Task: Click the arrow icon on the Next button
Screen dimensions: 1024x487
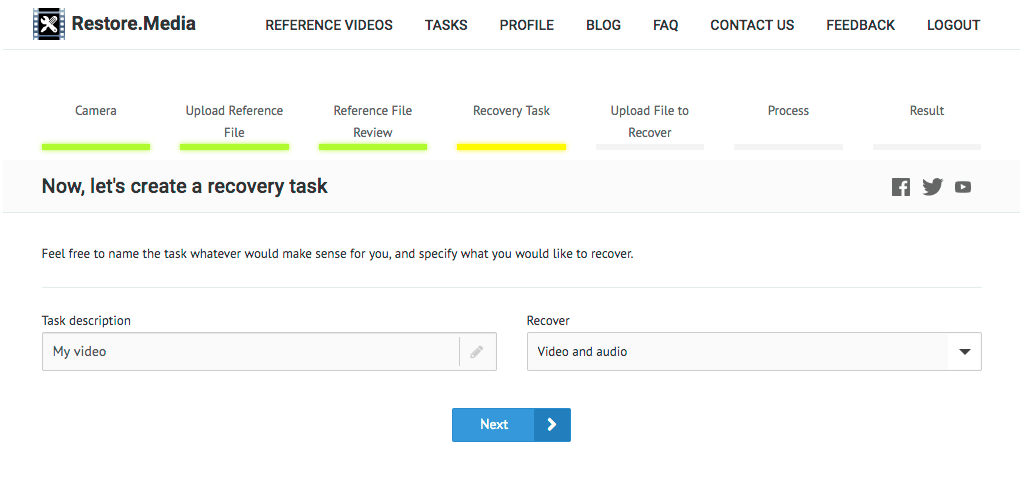Action: (x=552, y=424)
